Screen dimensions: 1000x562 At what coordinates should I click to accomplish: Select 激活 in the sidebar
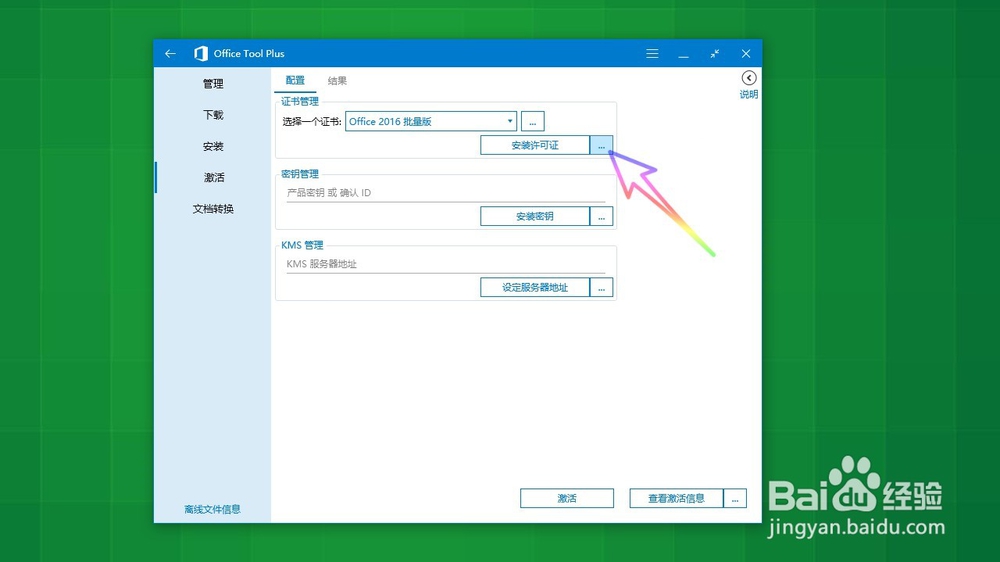(x=213, y=177)
